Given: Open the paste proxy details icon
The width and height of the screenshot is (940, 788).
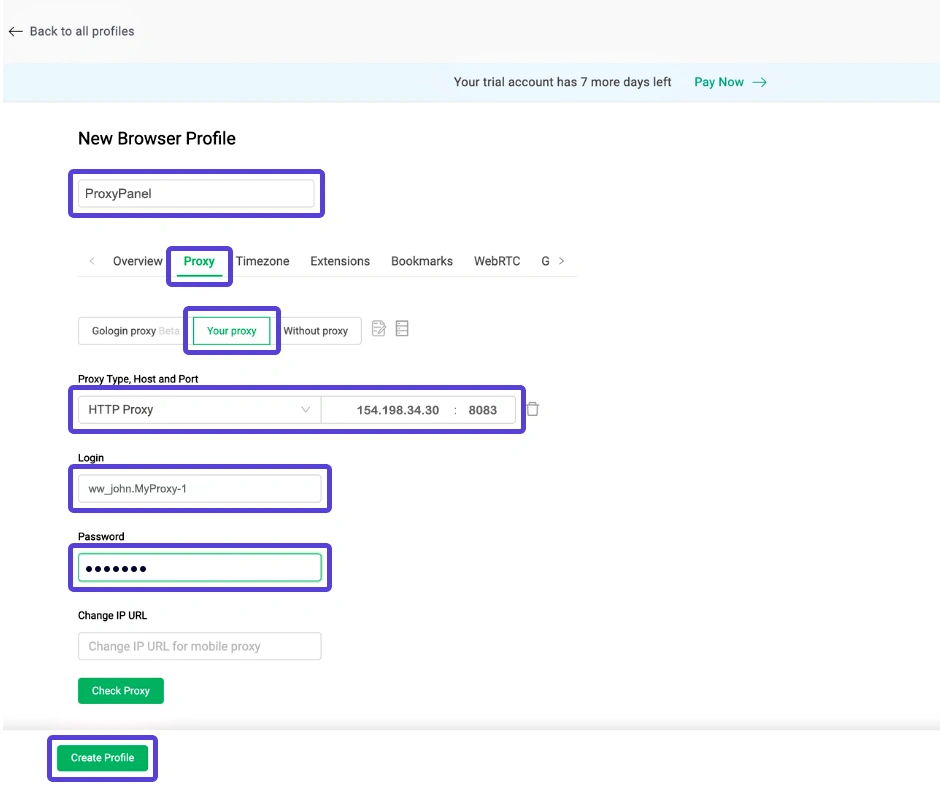Looking at the screenshot, I should pyautogui.click(x=378, y=328).
